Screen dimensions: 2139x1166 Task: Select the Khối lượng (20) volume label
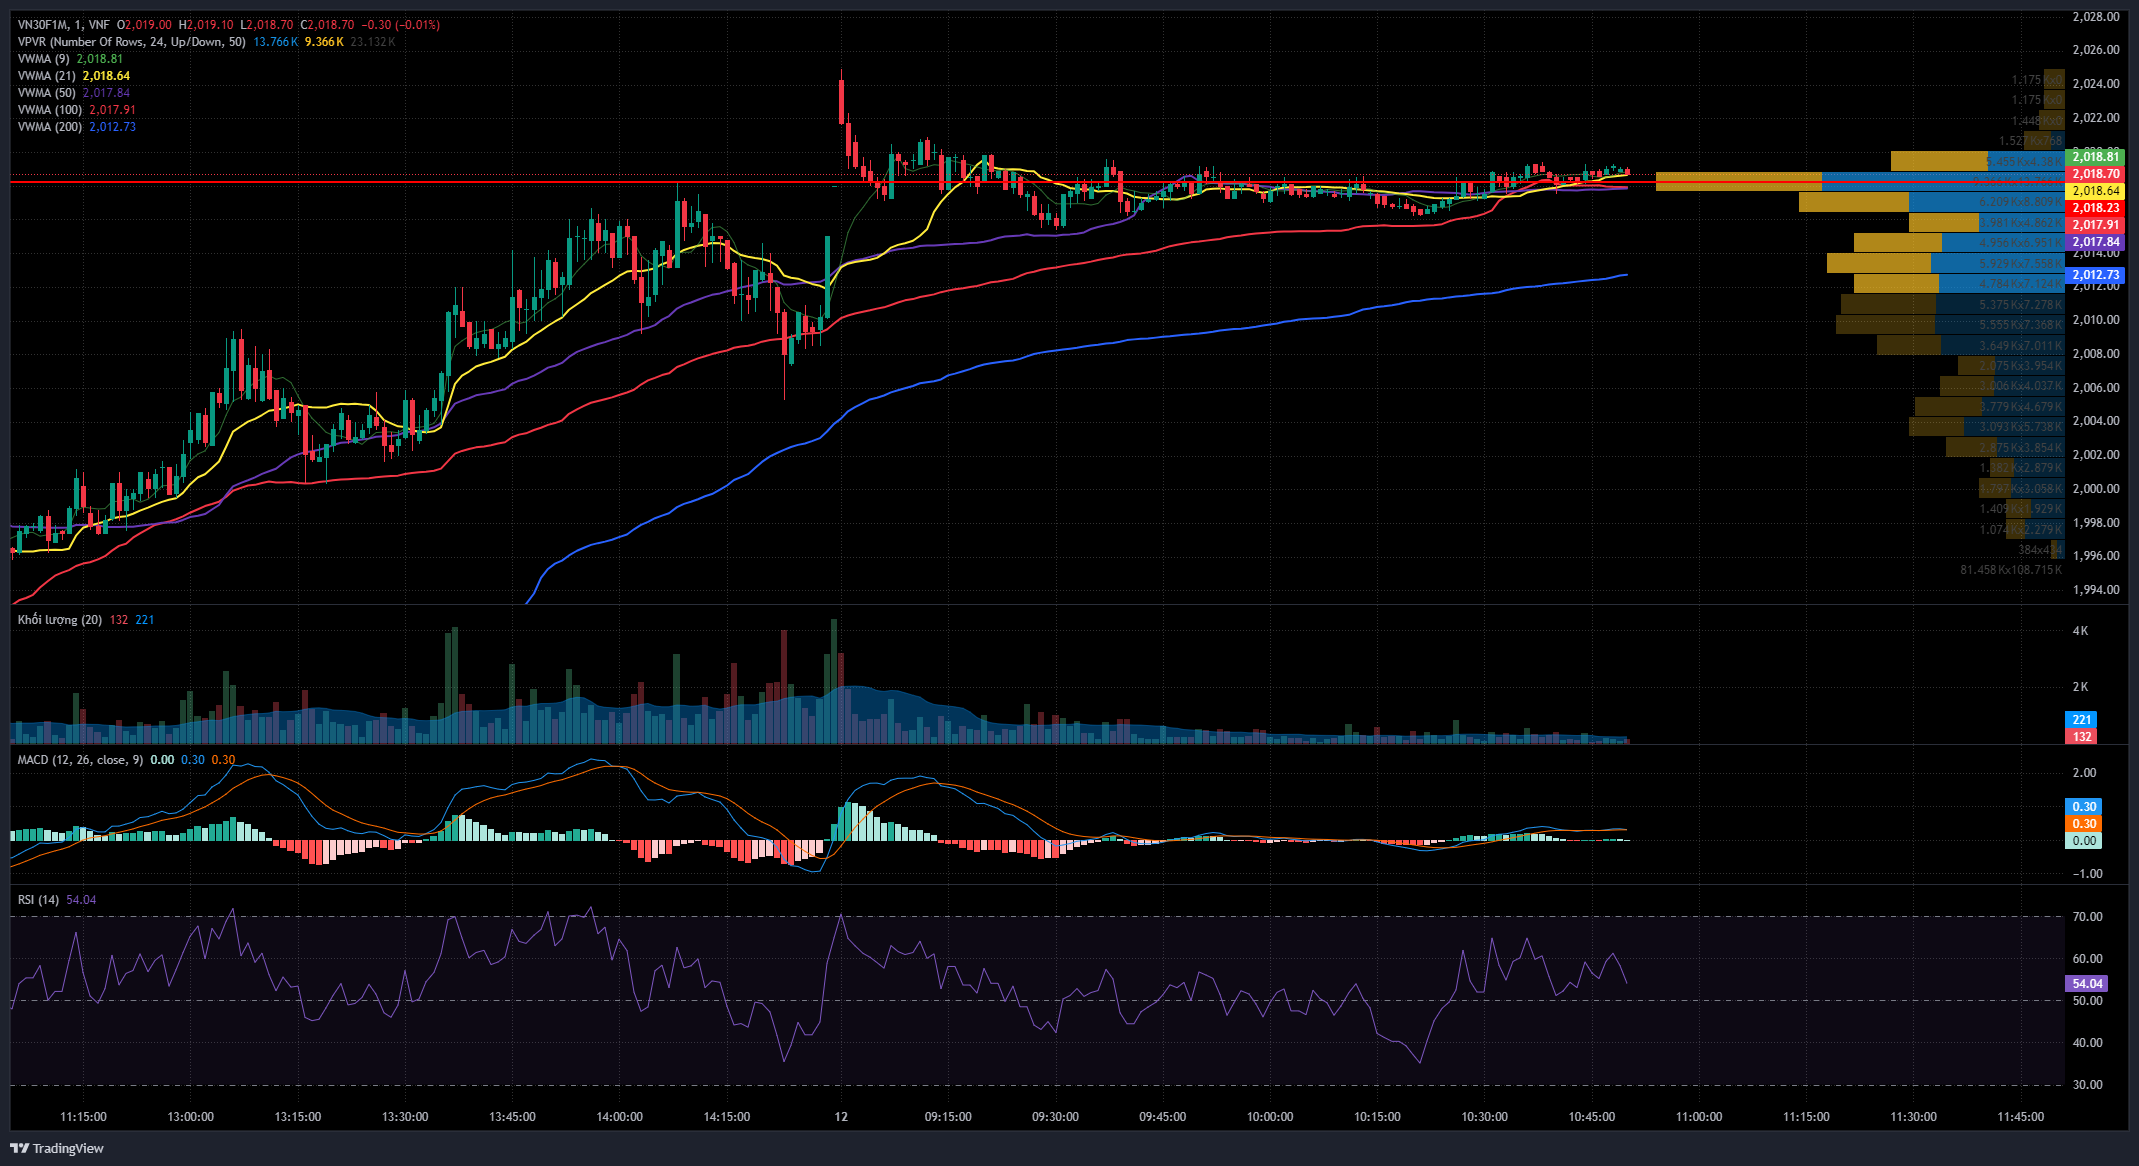[x=59, y=620]
